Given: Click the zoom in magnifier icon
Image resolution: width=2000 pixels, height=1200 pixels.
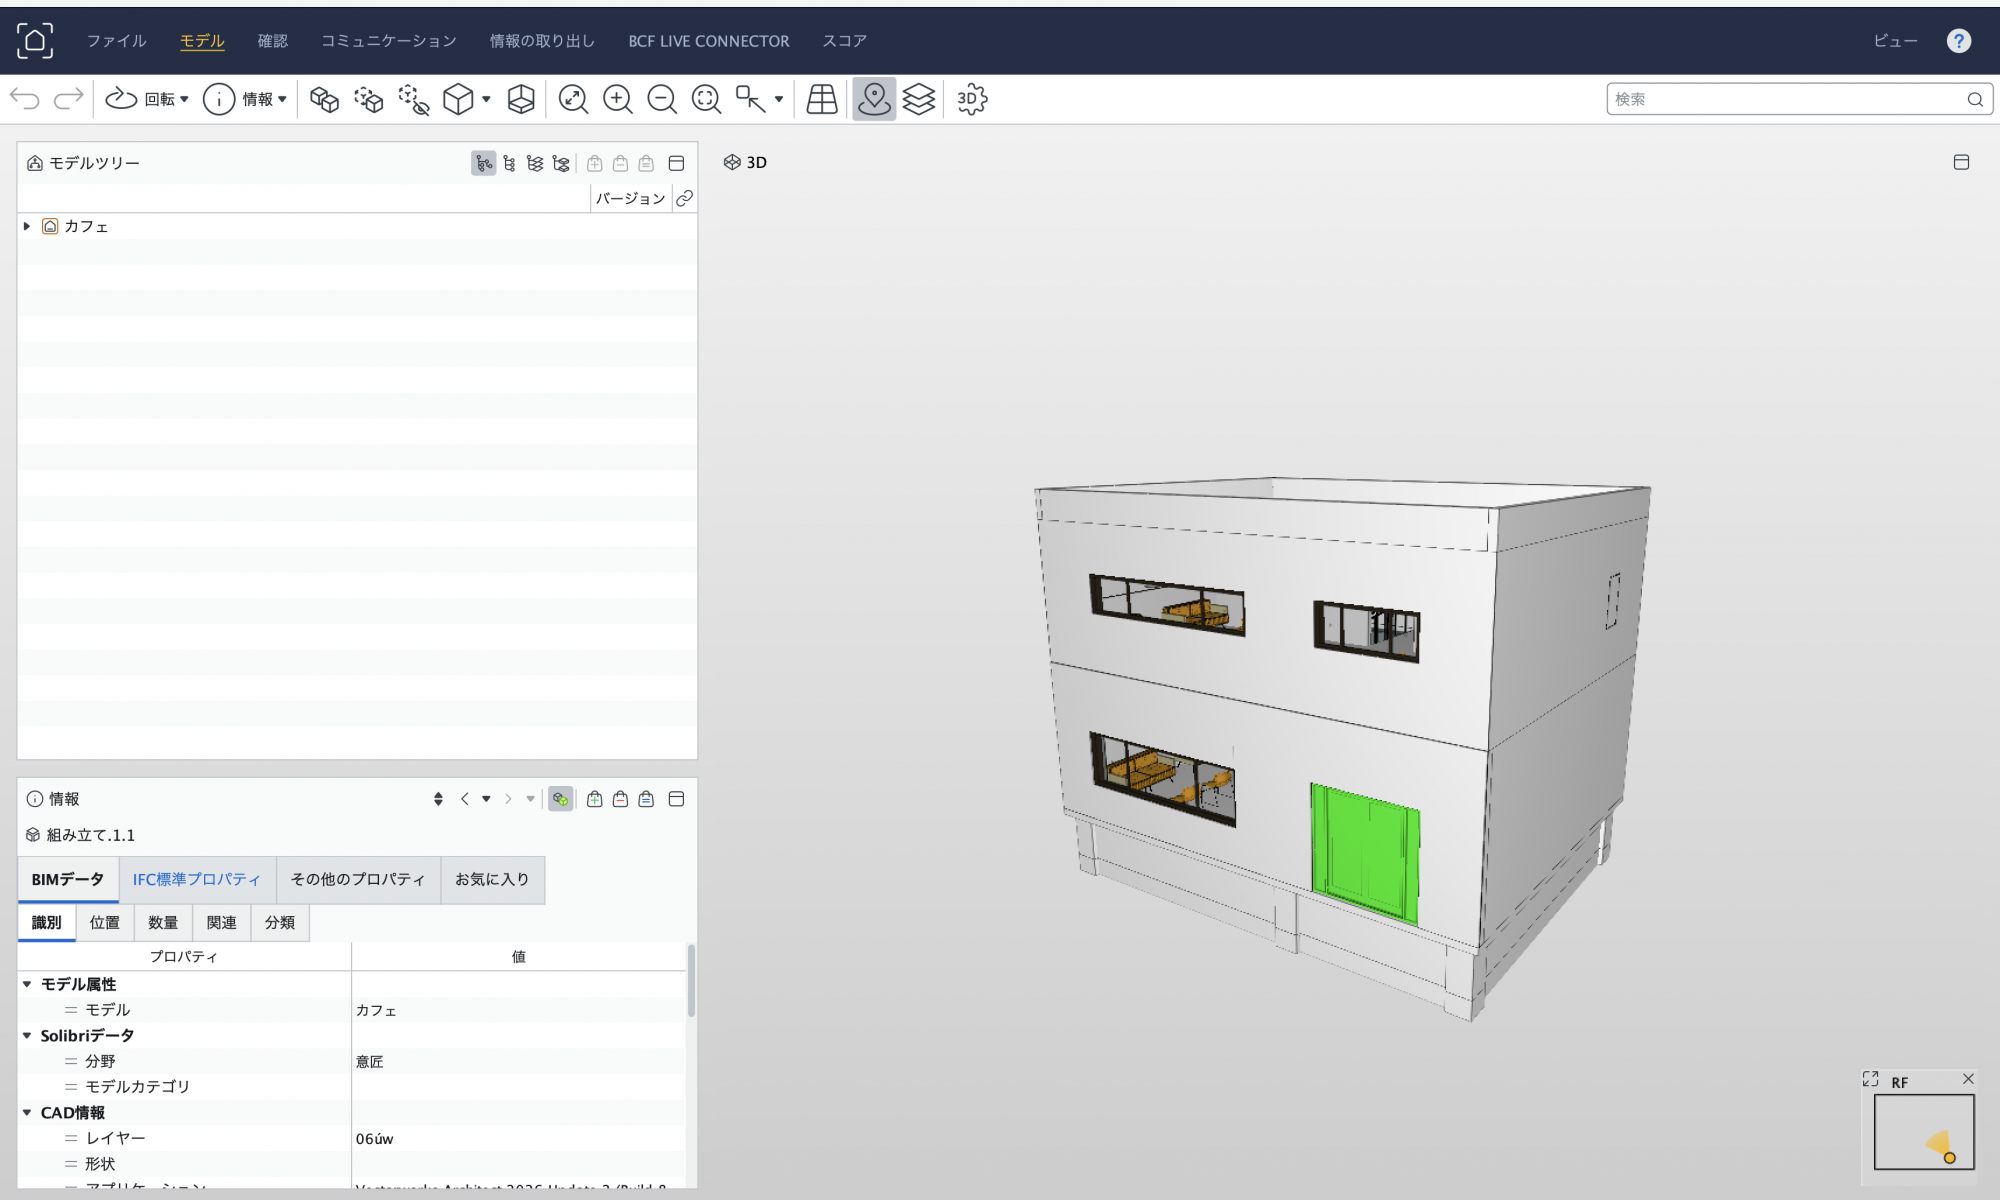Looking at the screenshot, I should [x=618, y=99].
